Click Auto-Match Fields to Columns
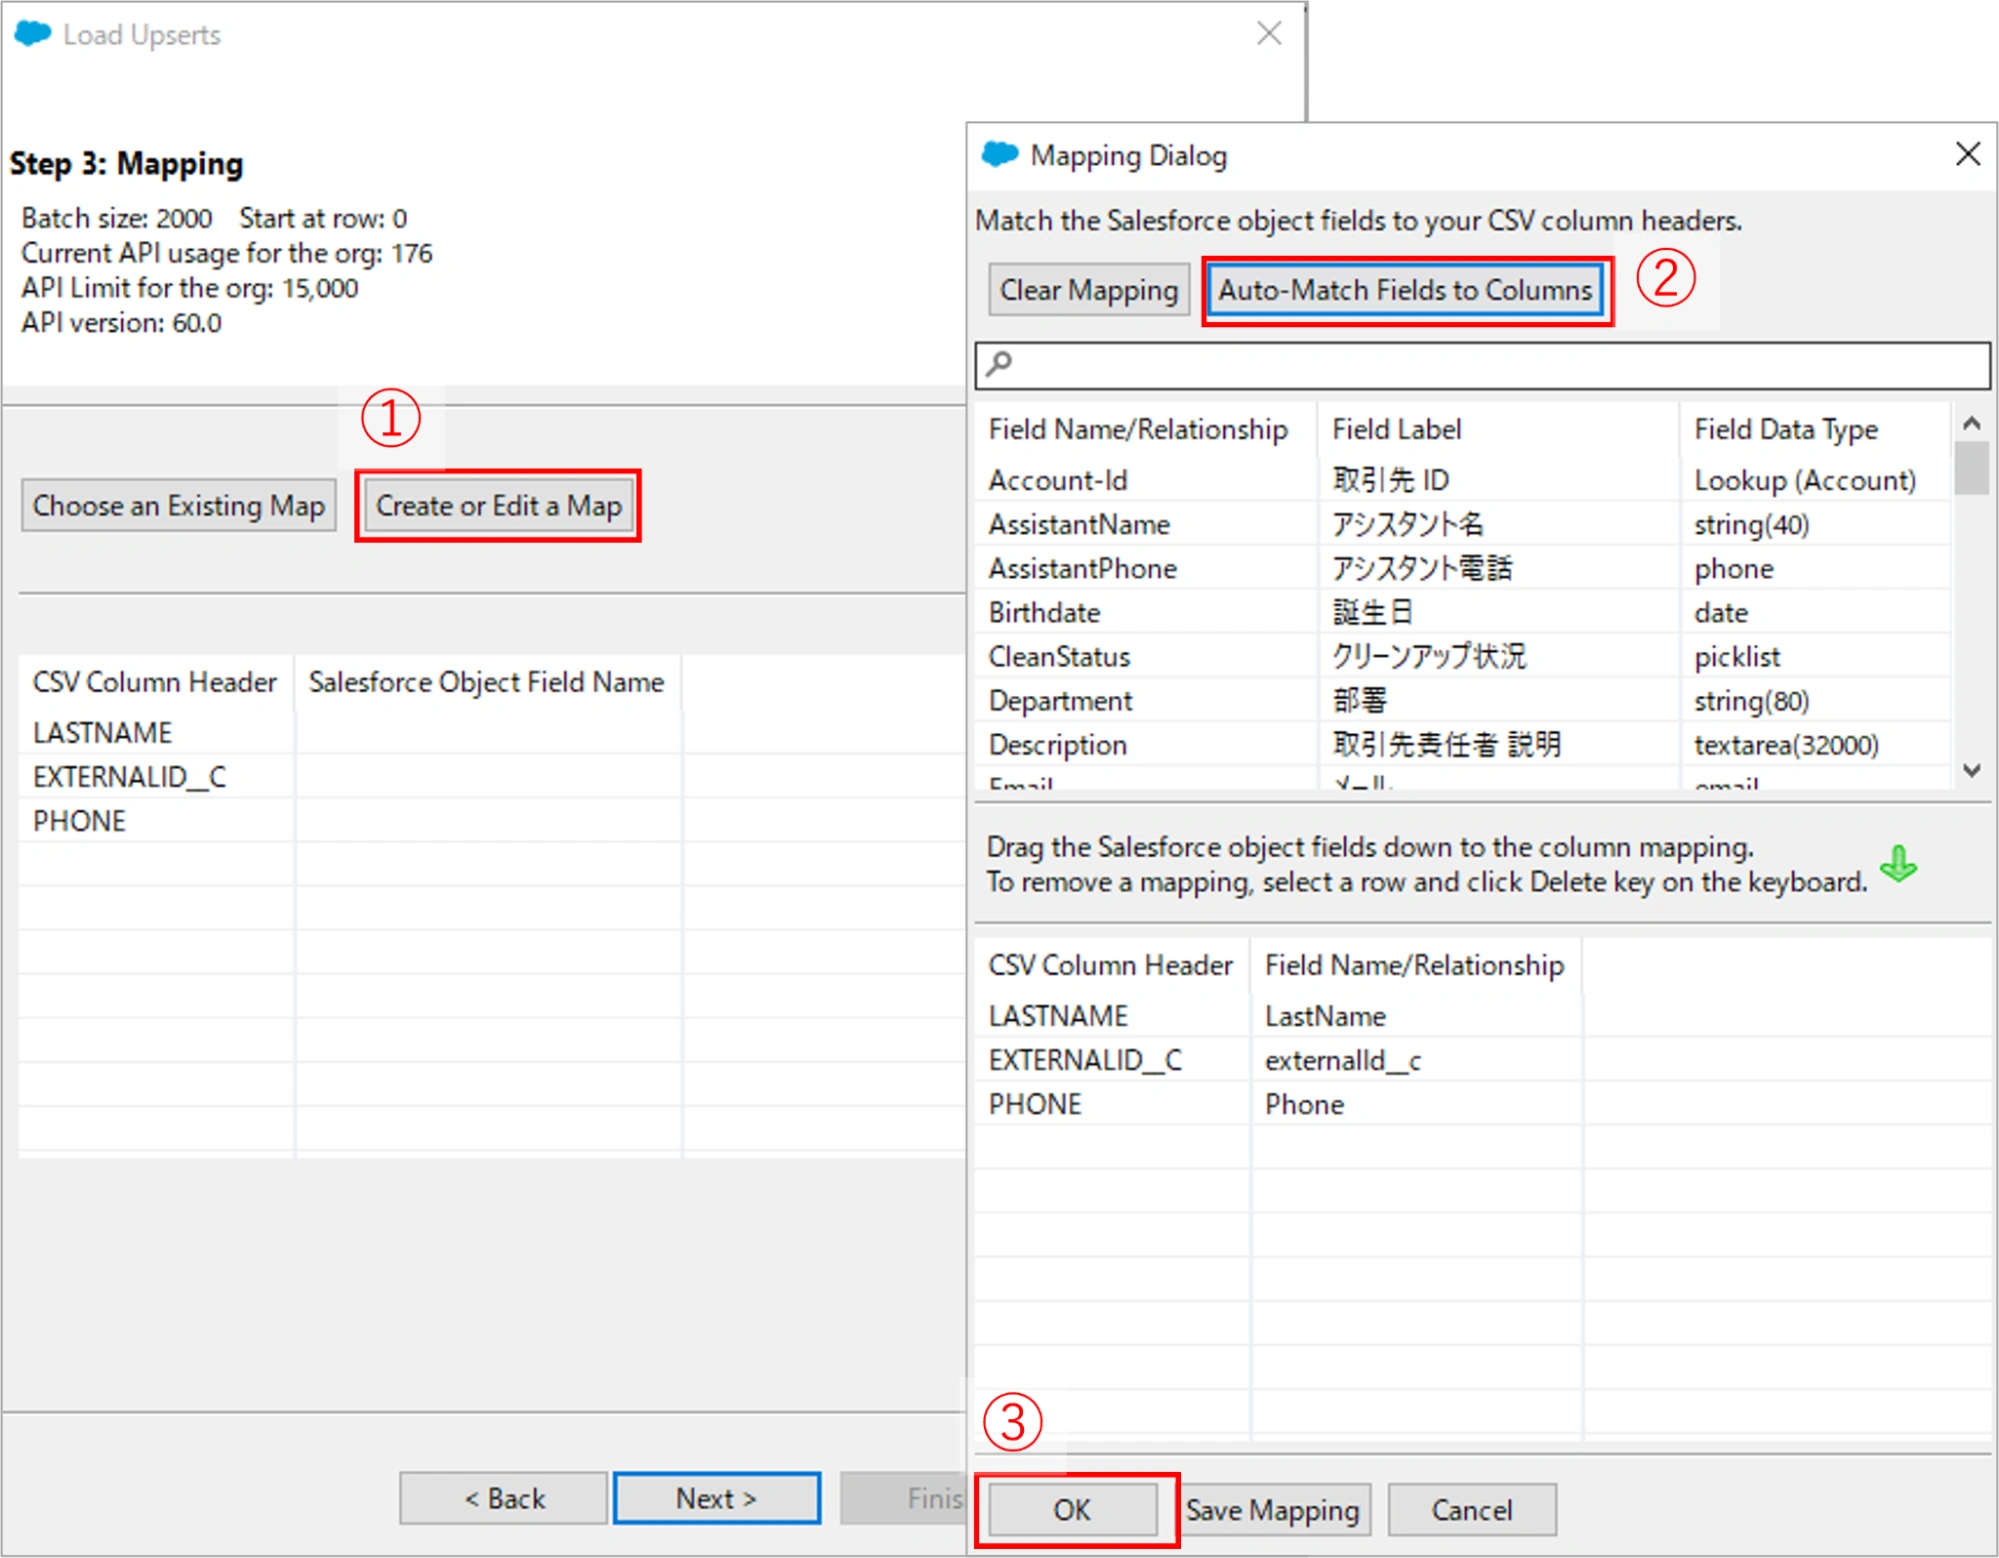The image size is (1999, 1558). click(x=1405, y=290)
